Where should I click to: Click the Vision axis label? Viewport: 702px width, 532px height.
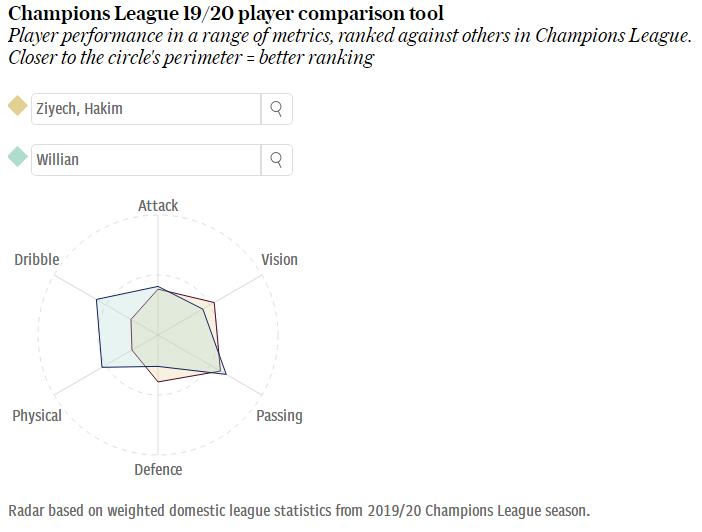(x=279, y=260)
